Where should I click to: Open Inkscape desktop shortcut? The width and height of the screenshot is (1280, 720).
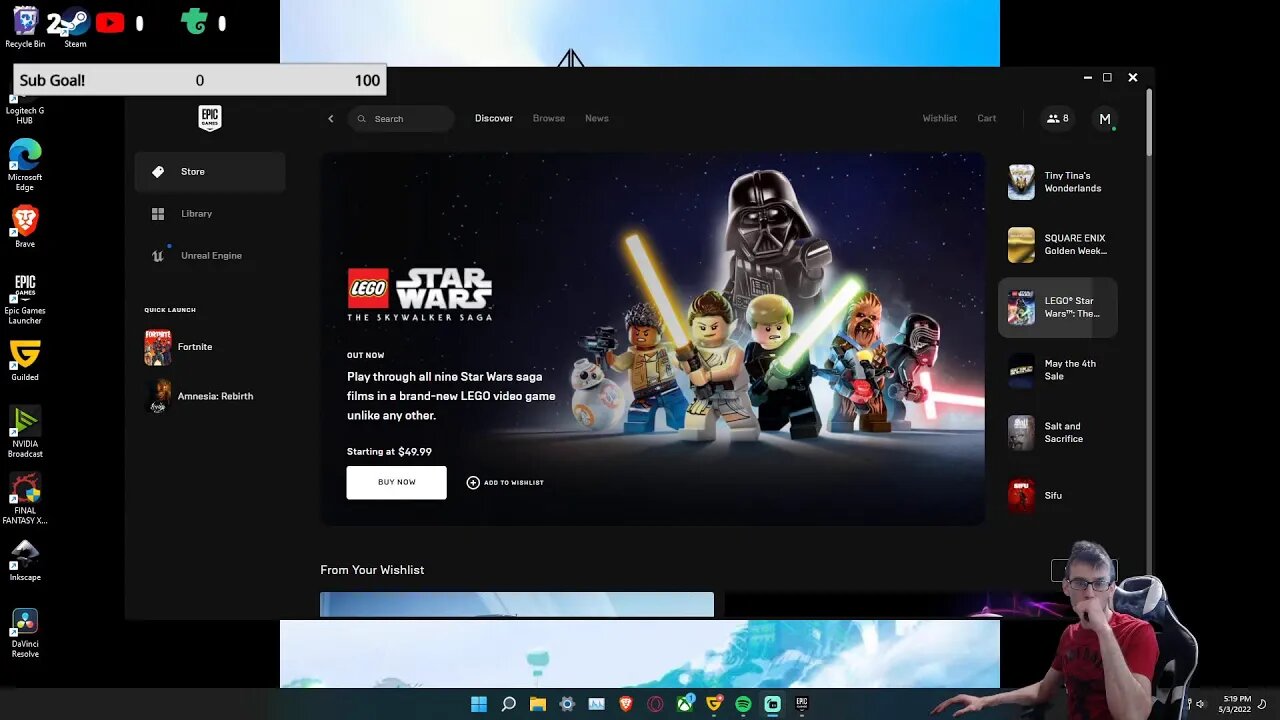point(25,560)
